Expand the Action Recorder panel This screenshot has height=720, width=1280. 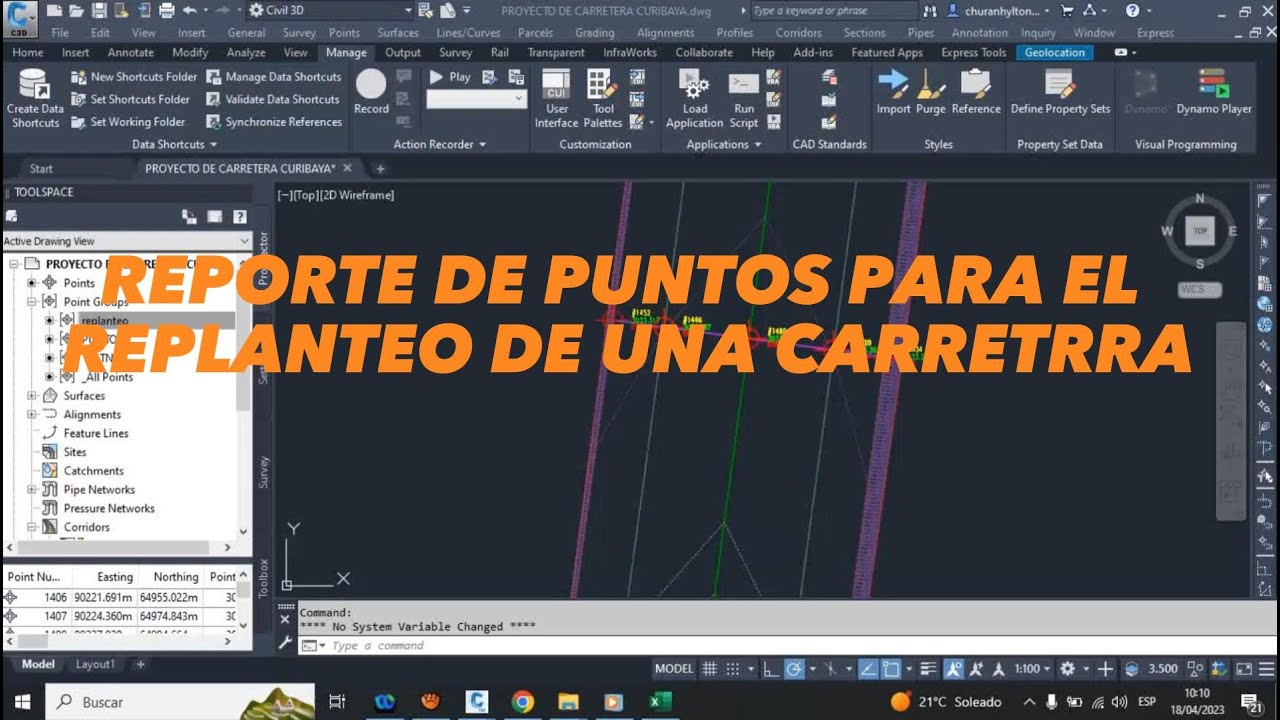coord(440,144)
